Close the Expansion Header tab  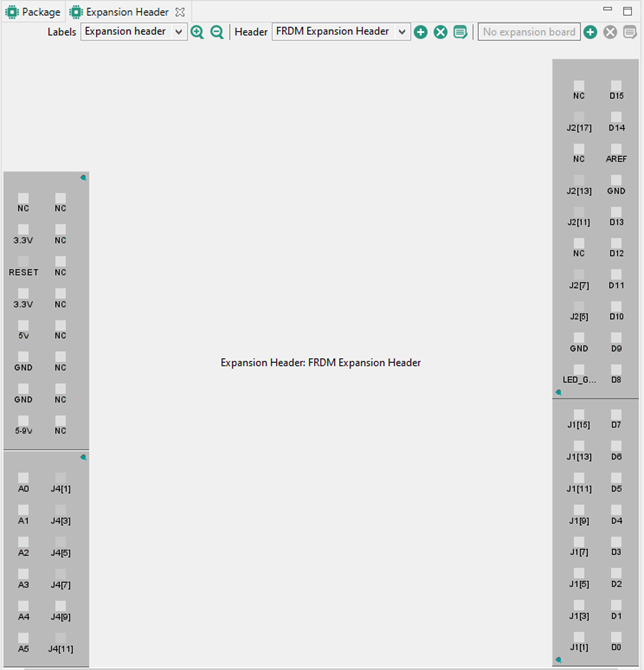point(180,12)
